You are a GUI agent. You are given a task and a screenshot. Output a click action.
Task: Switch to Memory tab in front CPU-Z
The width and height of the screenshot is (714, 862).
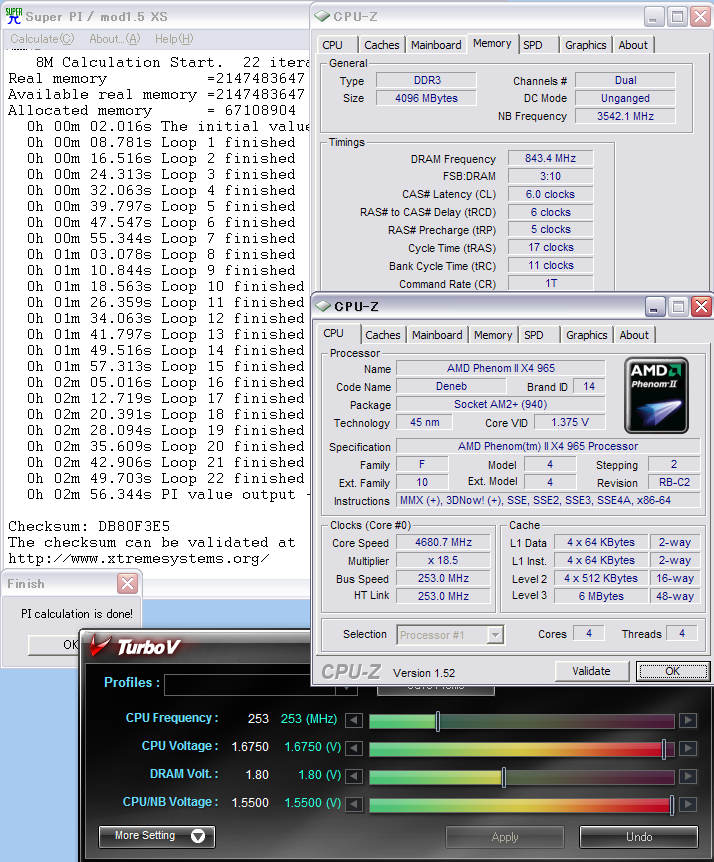pos(493,335)
